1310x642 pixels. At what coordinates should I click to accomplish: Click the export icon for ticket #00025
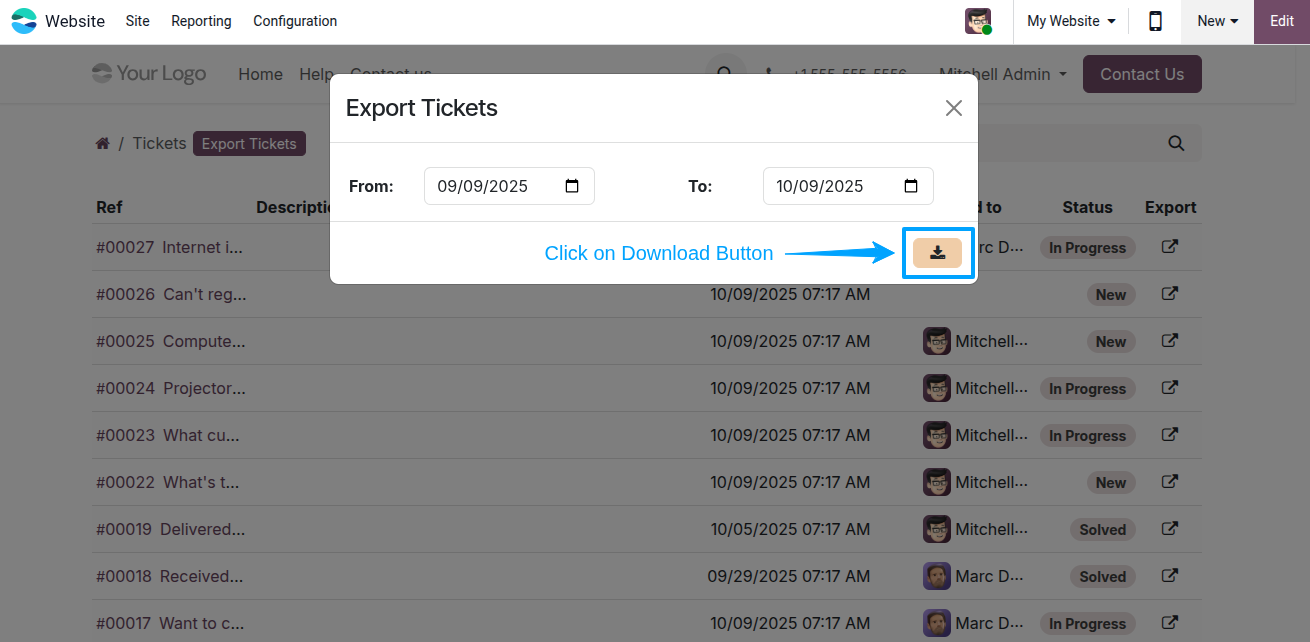(x=1169, y=341)
